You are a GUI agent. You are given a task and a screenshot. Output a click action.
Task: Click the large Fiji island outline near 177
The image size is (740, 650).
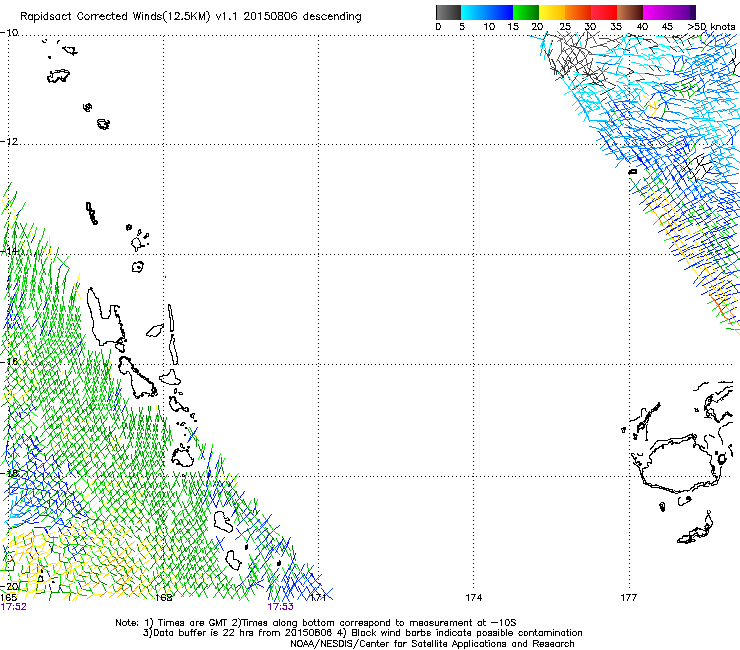(x=682, y=464)
